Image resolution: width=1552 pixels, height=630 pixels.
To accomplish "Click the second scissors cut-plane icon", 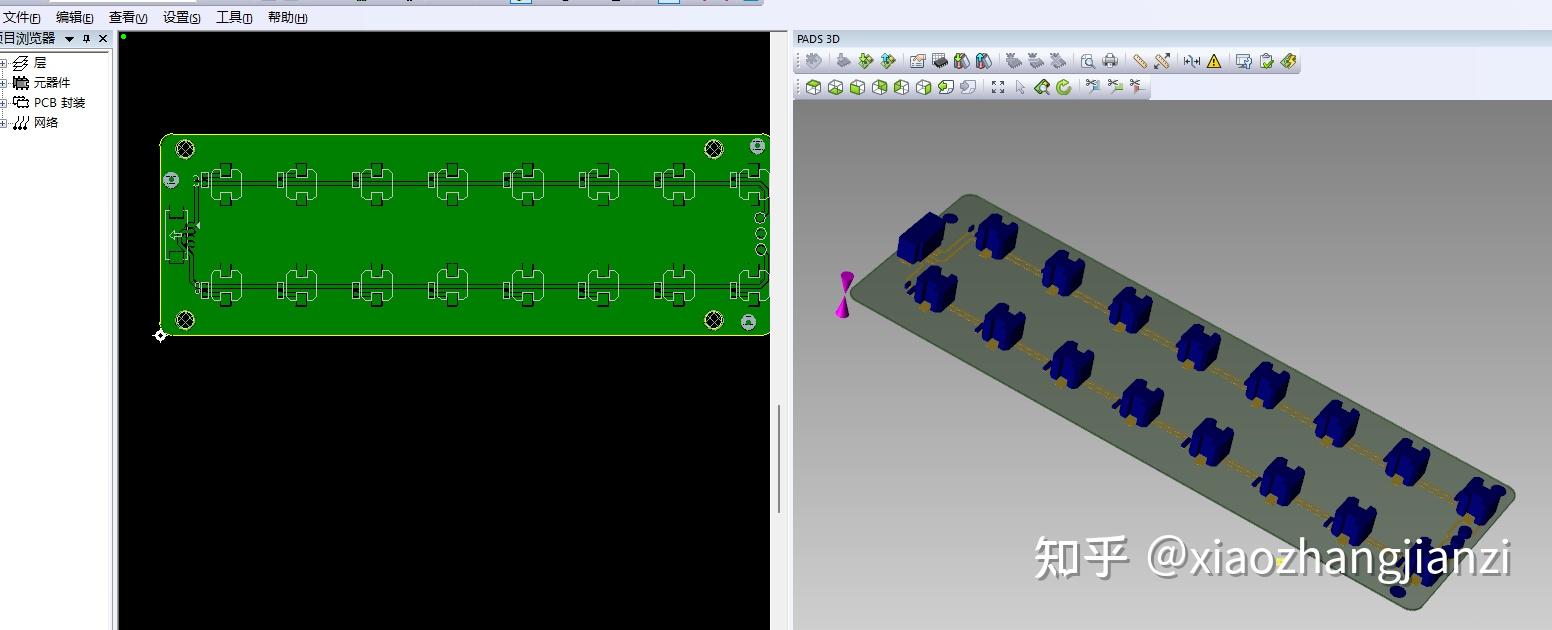I will pyautogui.click(x=1114, y=87).
